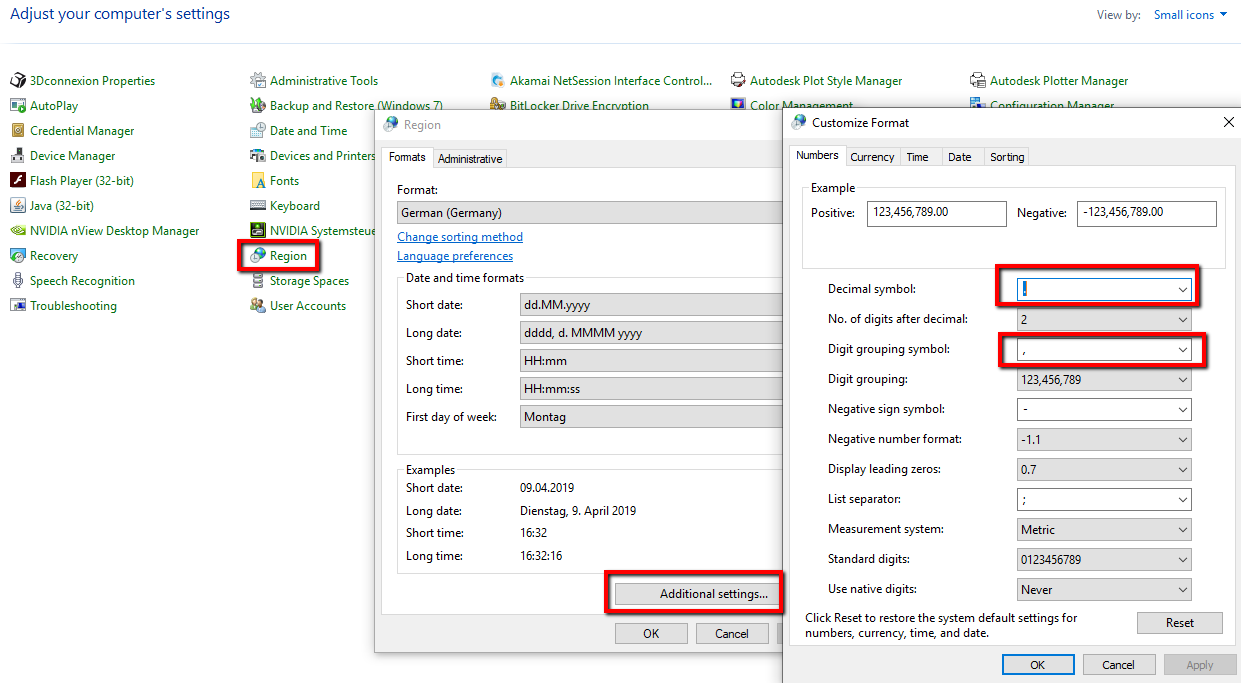Open NVIDIA nView Desktop Manager
Image resolution: width=1241 pixels, height=683 pixels.
114,230
